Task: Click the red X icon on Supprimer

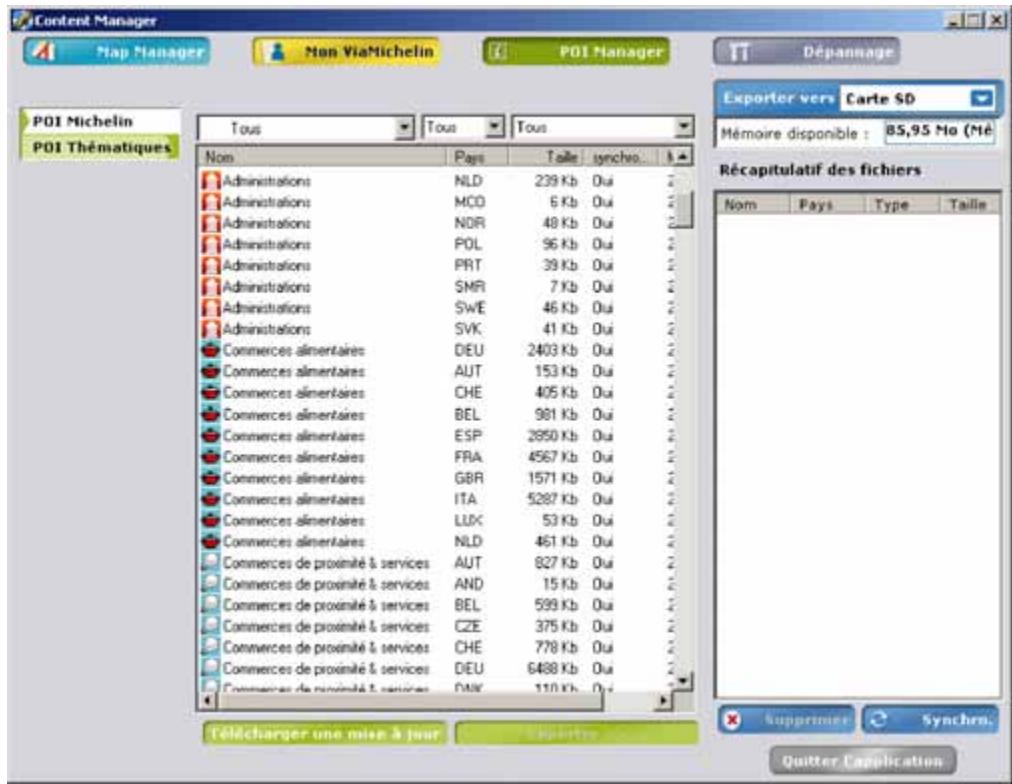Action: (733, 720)
